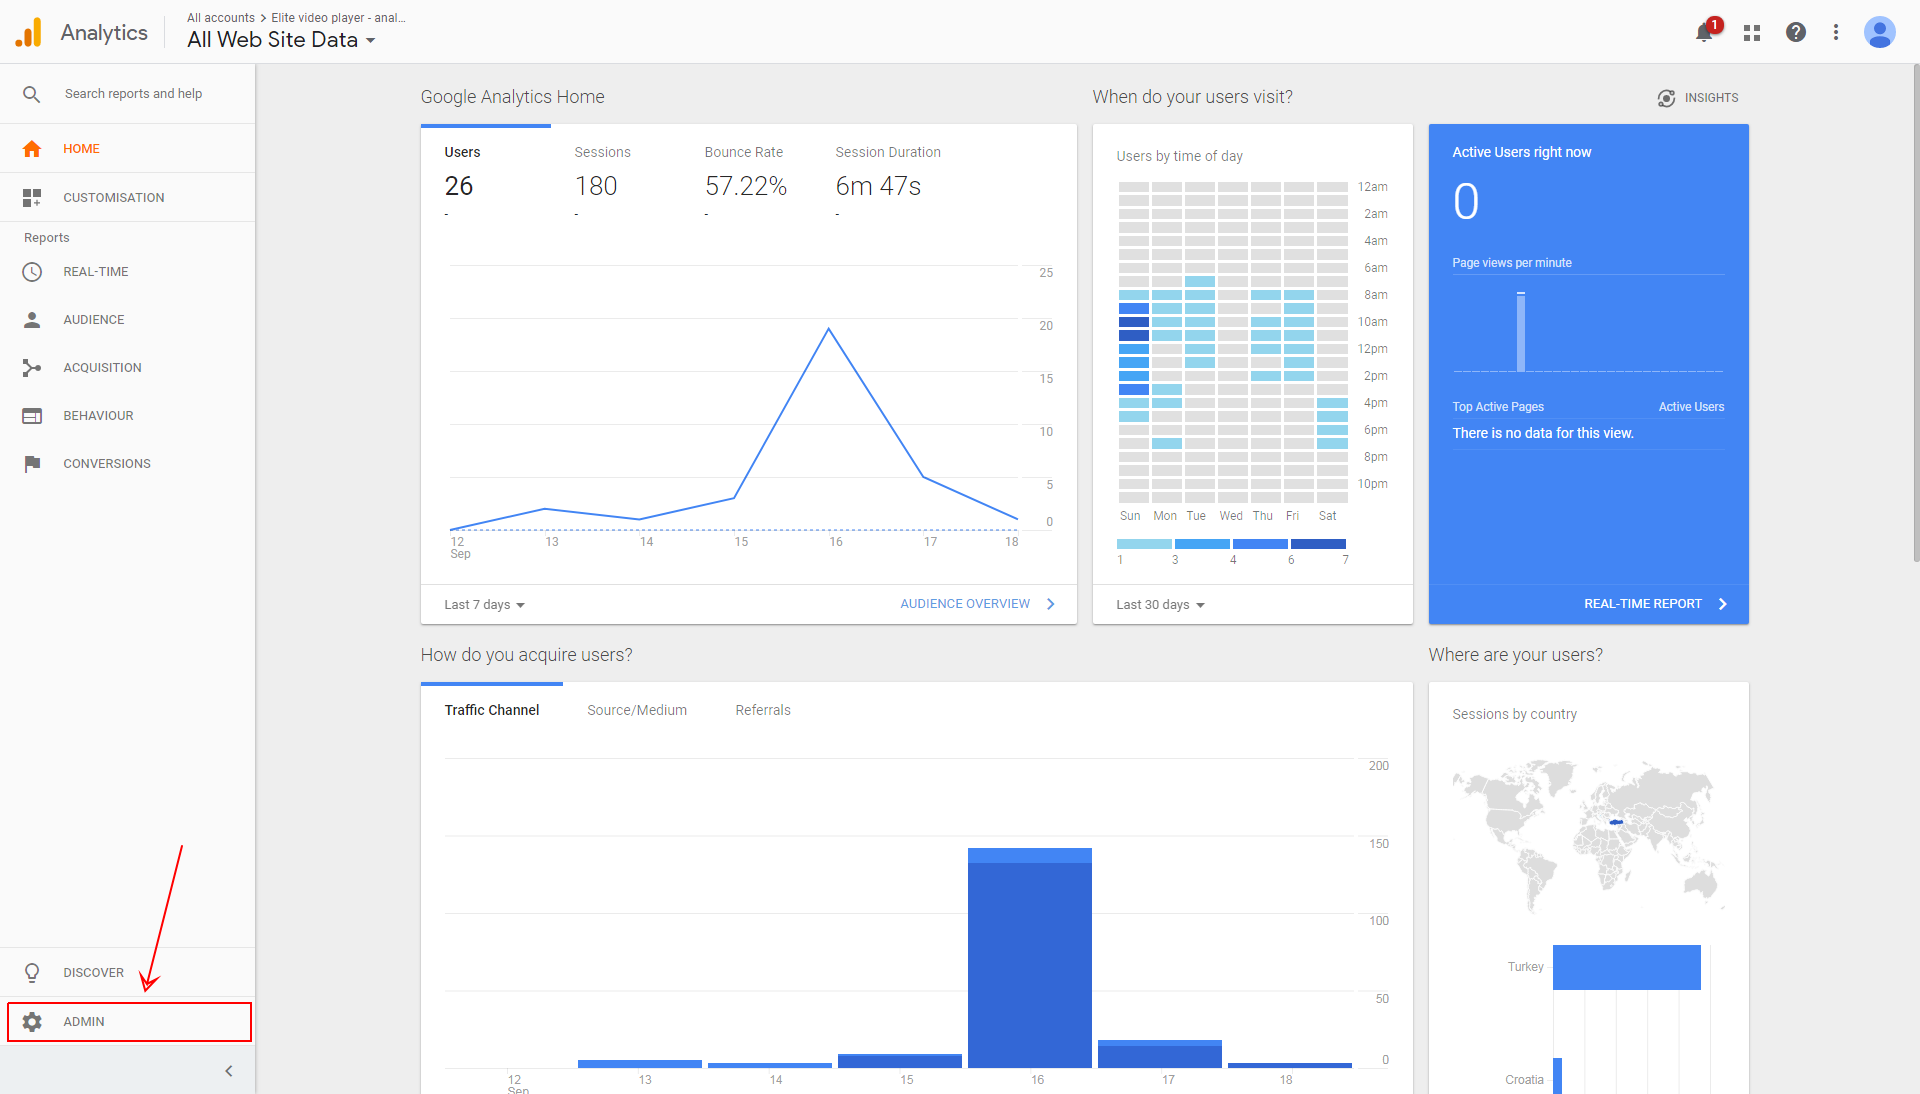Click the Elite video player breadcrumb
The height and width of the screenshot is (1094, 1920).
pyautogui.click(x=338, y=18)
